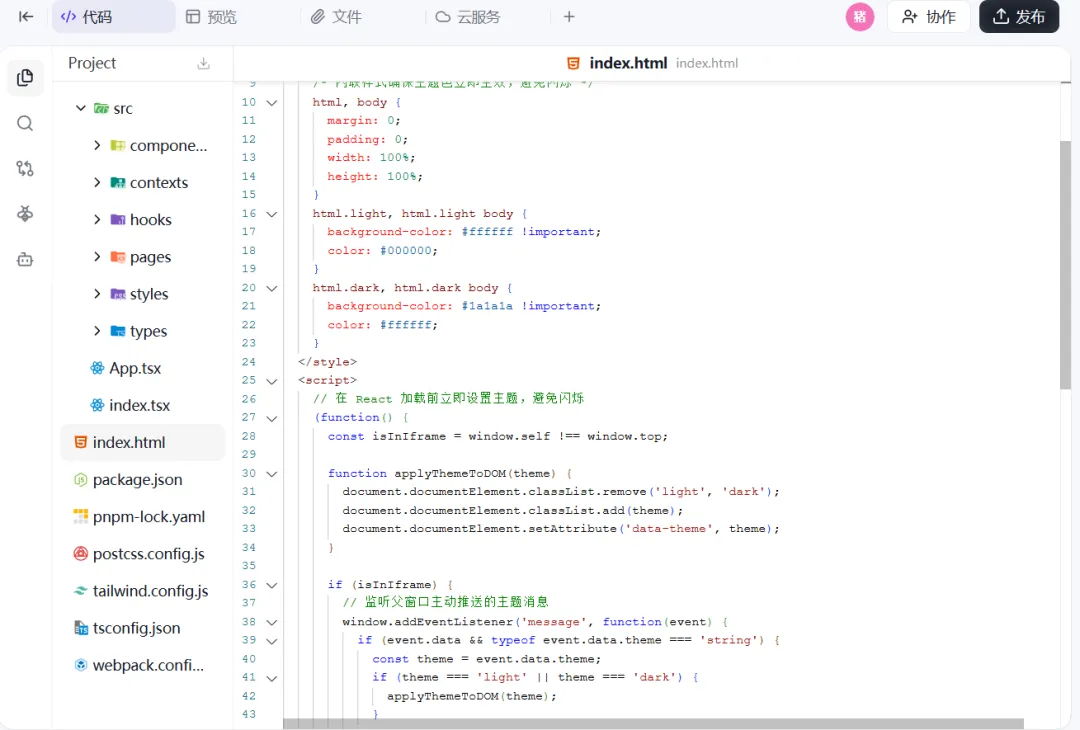1080x730 pixels.
Task: Expand the contexts folder chevron
Action: tap(97, 182)
